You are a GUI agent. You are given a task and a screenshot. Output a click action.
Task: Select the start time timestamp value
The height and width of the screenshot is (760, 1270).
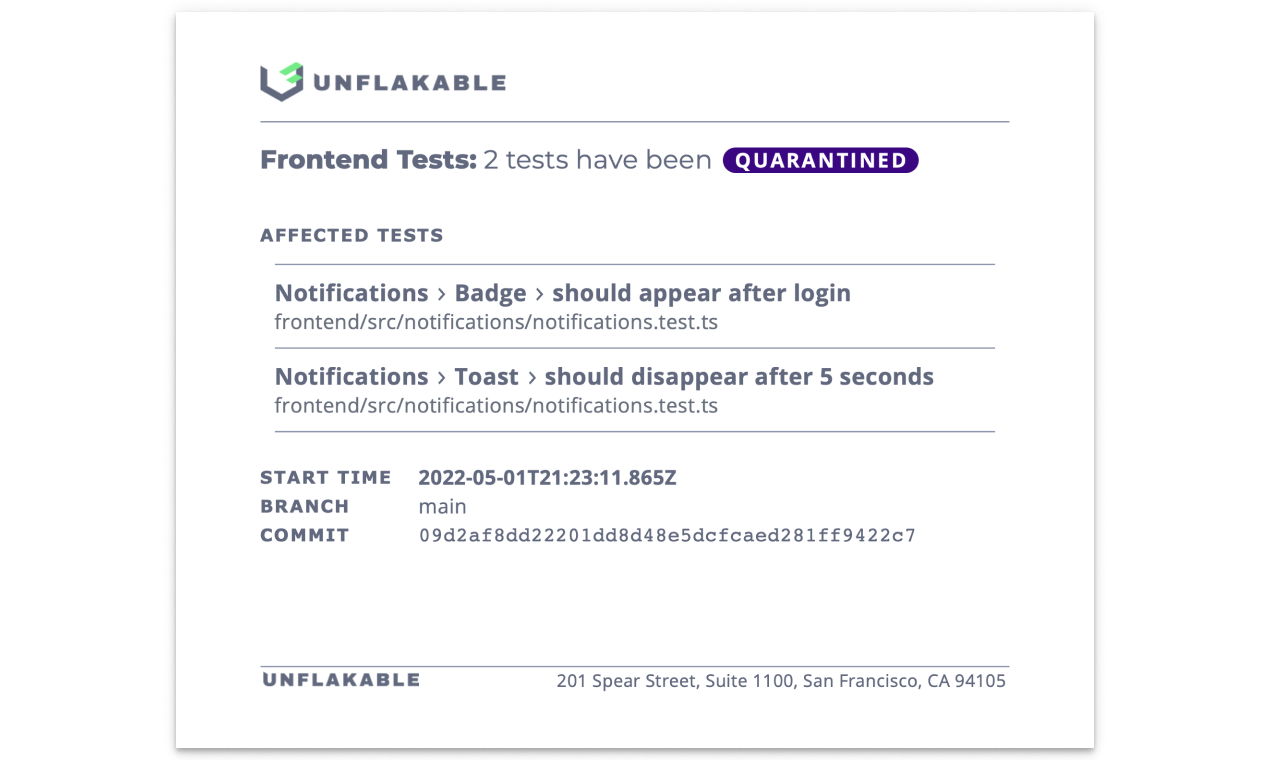[x=547, y=478]
